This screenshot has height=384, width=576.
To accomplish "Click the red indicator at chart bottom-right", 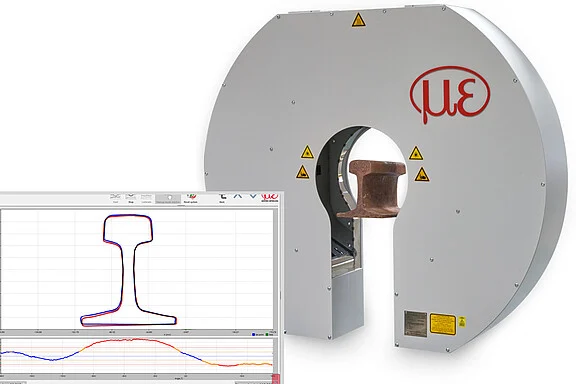I will coord(276,379).
